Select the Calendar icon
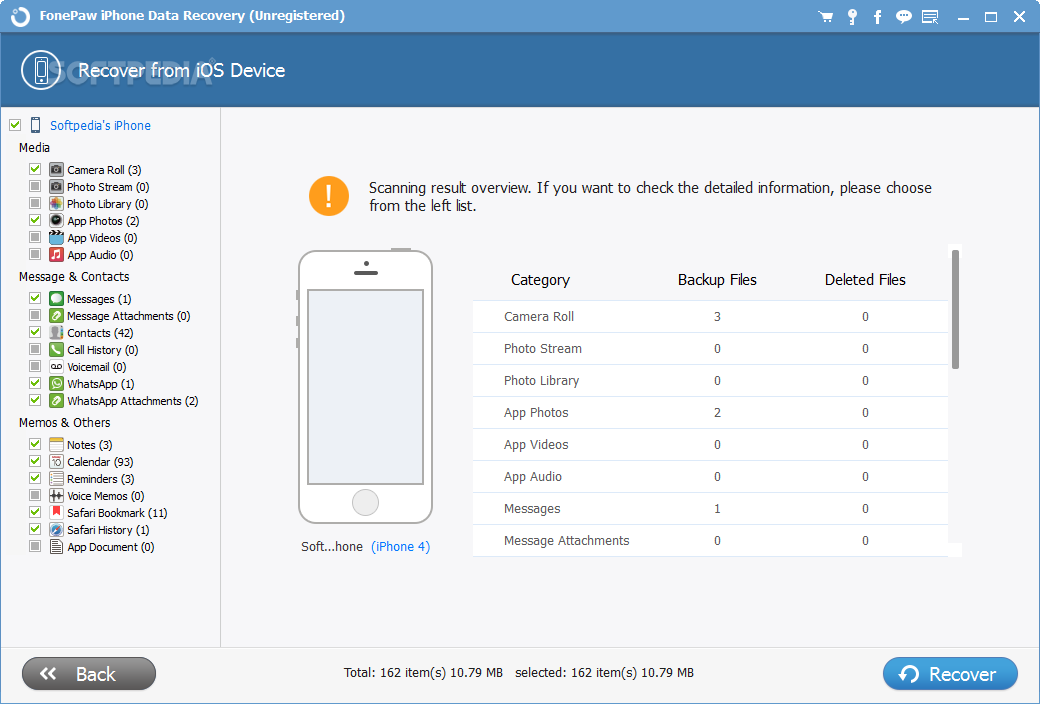This screenshot has height=704, width=1040. [56, 462]
